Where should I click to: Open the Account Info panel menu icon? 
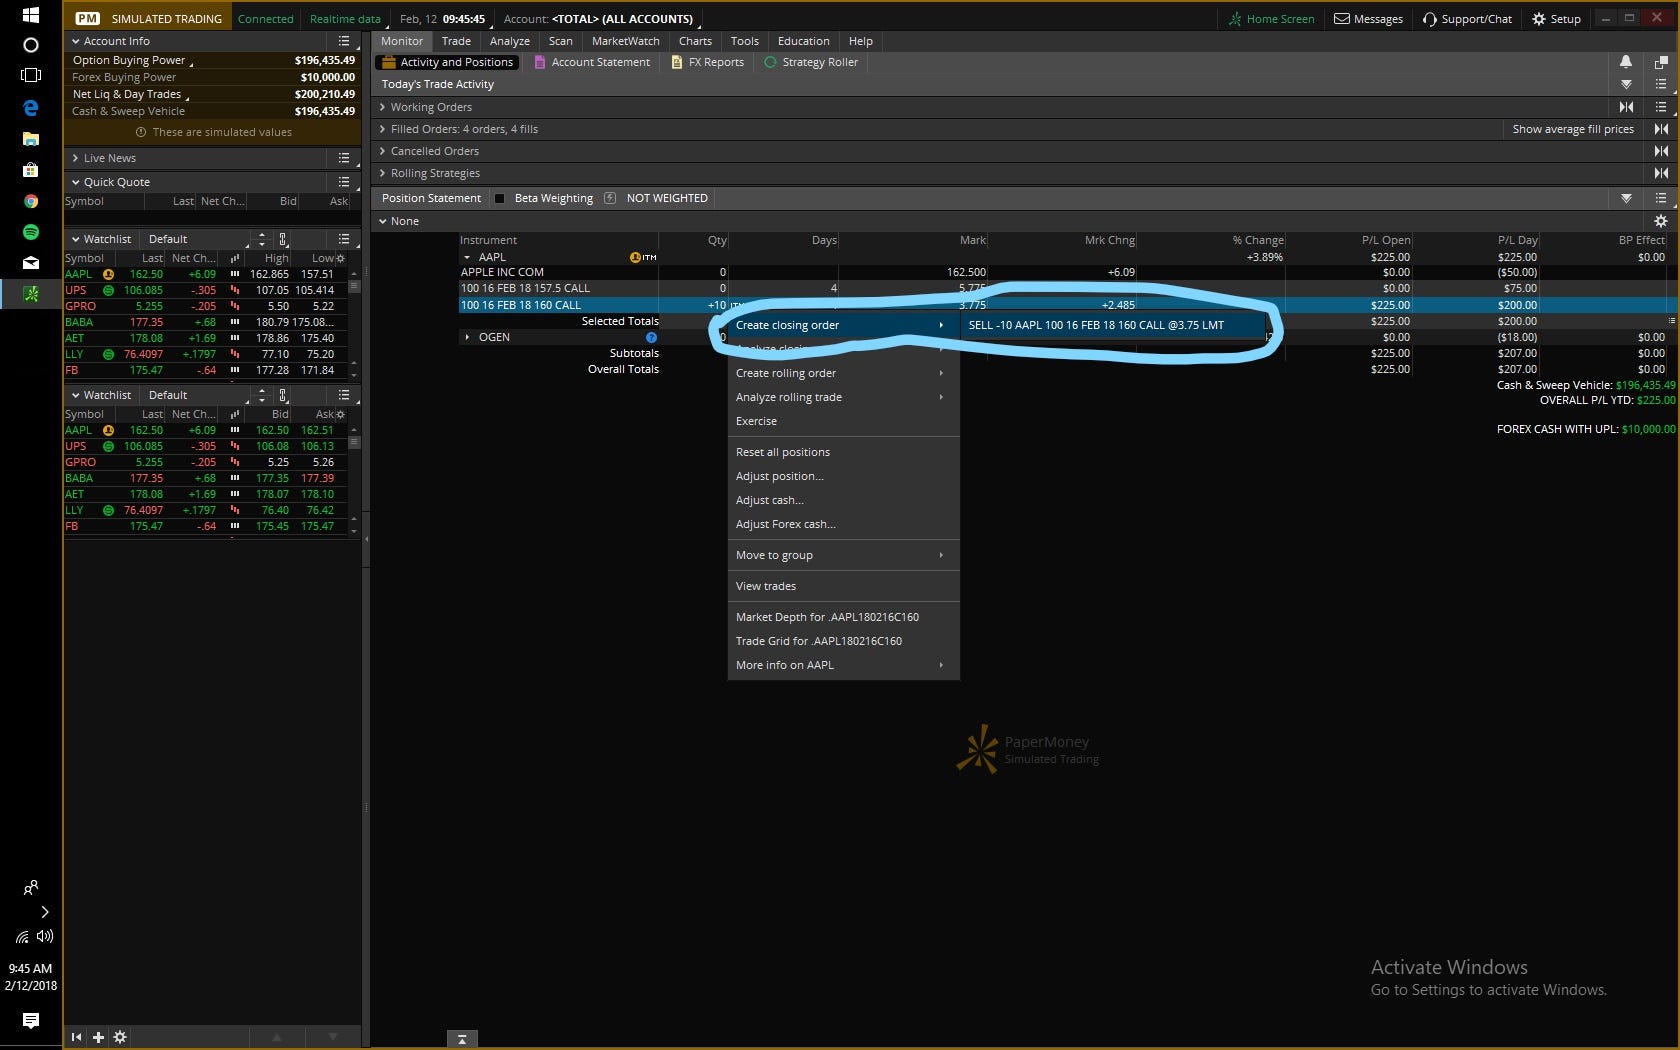(x=344, y=41)
